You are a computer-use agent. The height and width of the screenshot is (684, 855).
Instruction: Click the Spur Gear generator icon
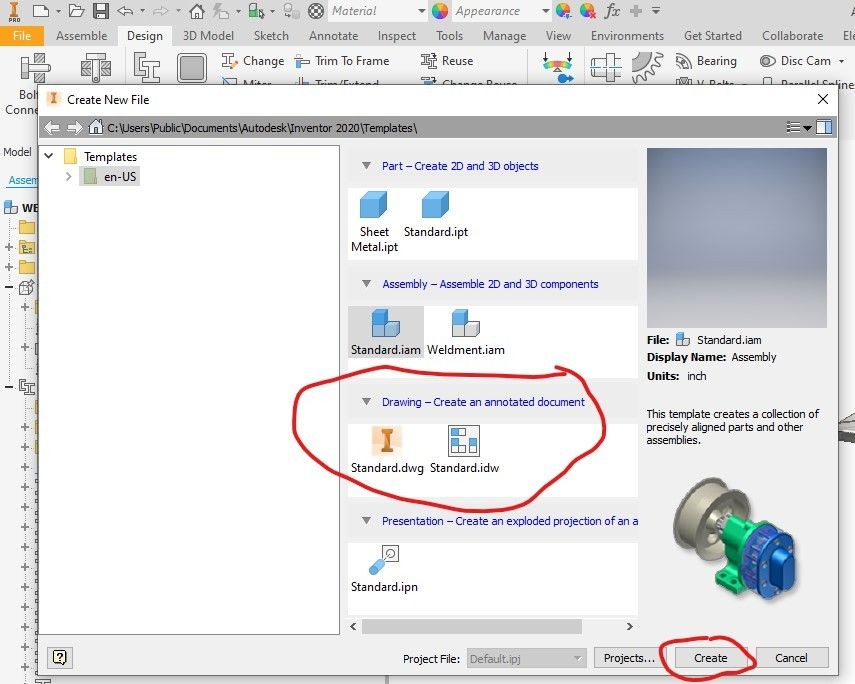pyautogui.click(x=647, y=67)
